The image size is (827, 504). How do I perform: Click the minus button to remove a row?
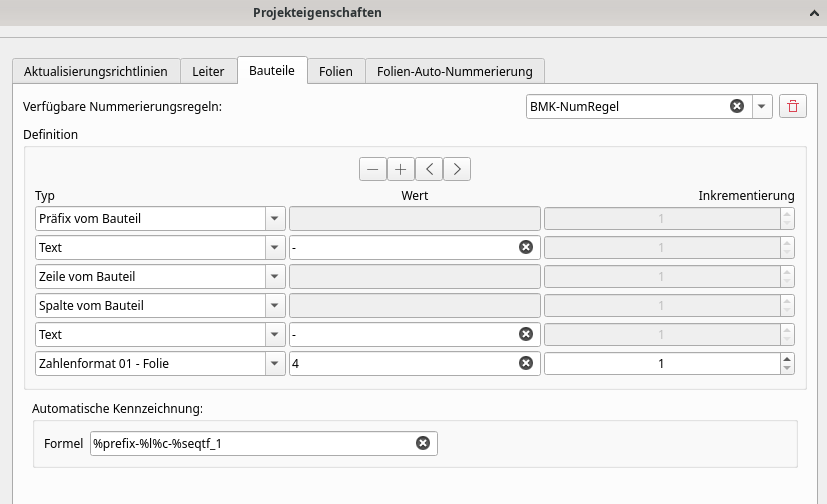[x=373, y=169]
